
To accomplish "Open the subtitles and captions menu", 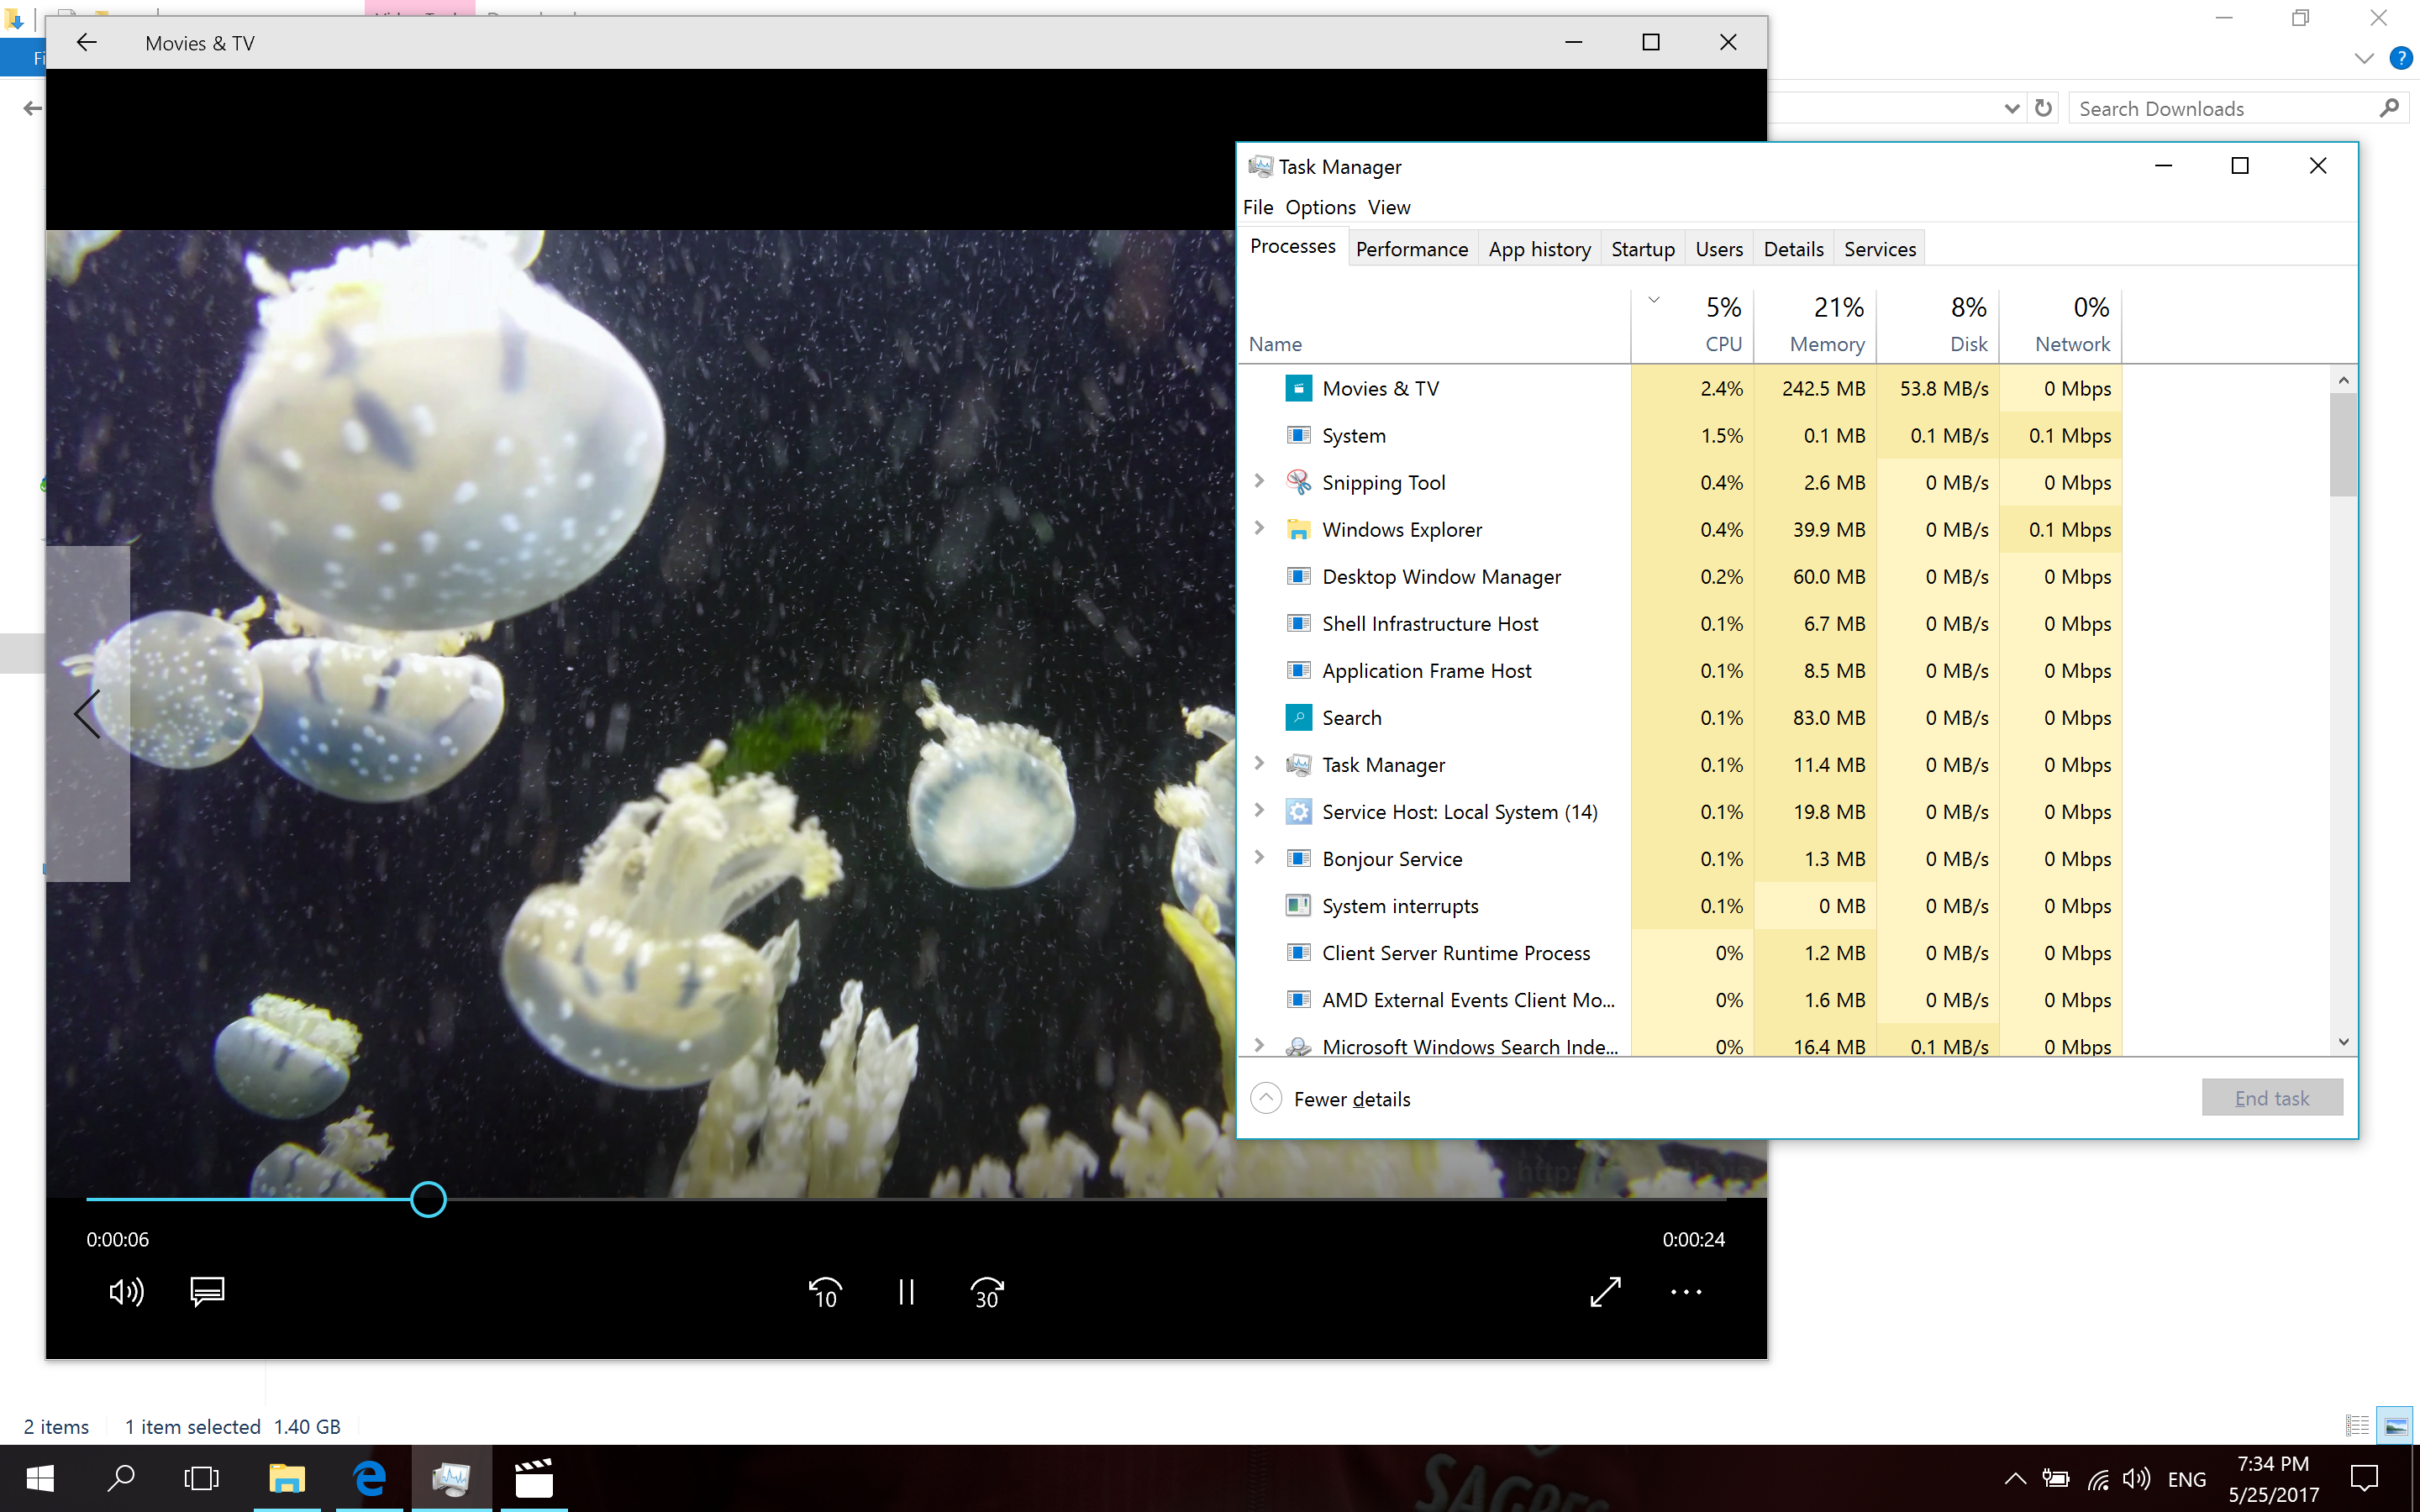I will 207,1292.
